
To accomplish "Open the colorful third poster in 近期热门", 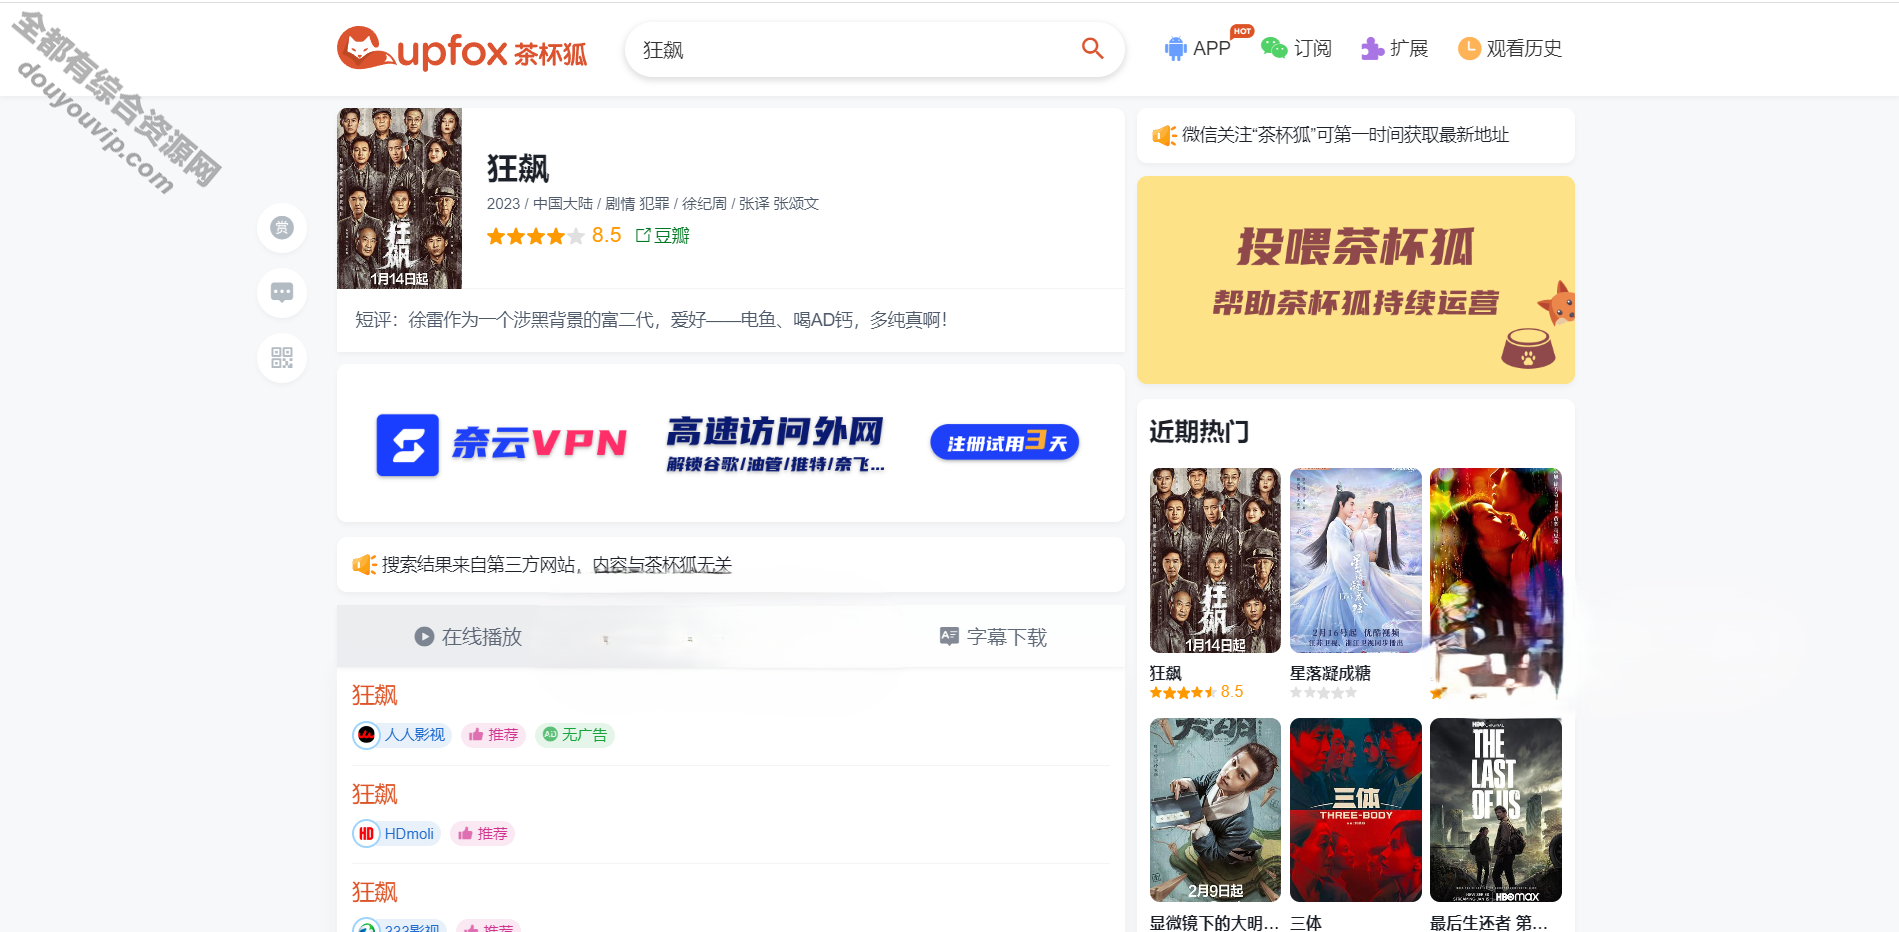I will point(1495,560).
